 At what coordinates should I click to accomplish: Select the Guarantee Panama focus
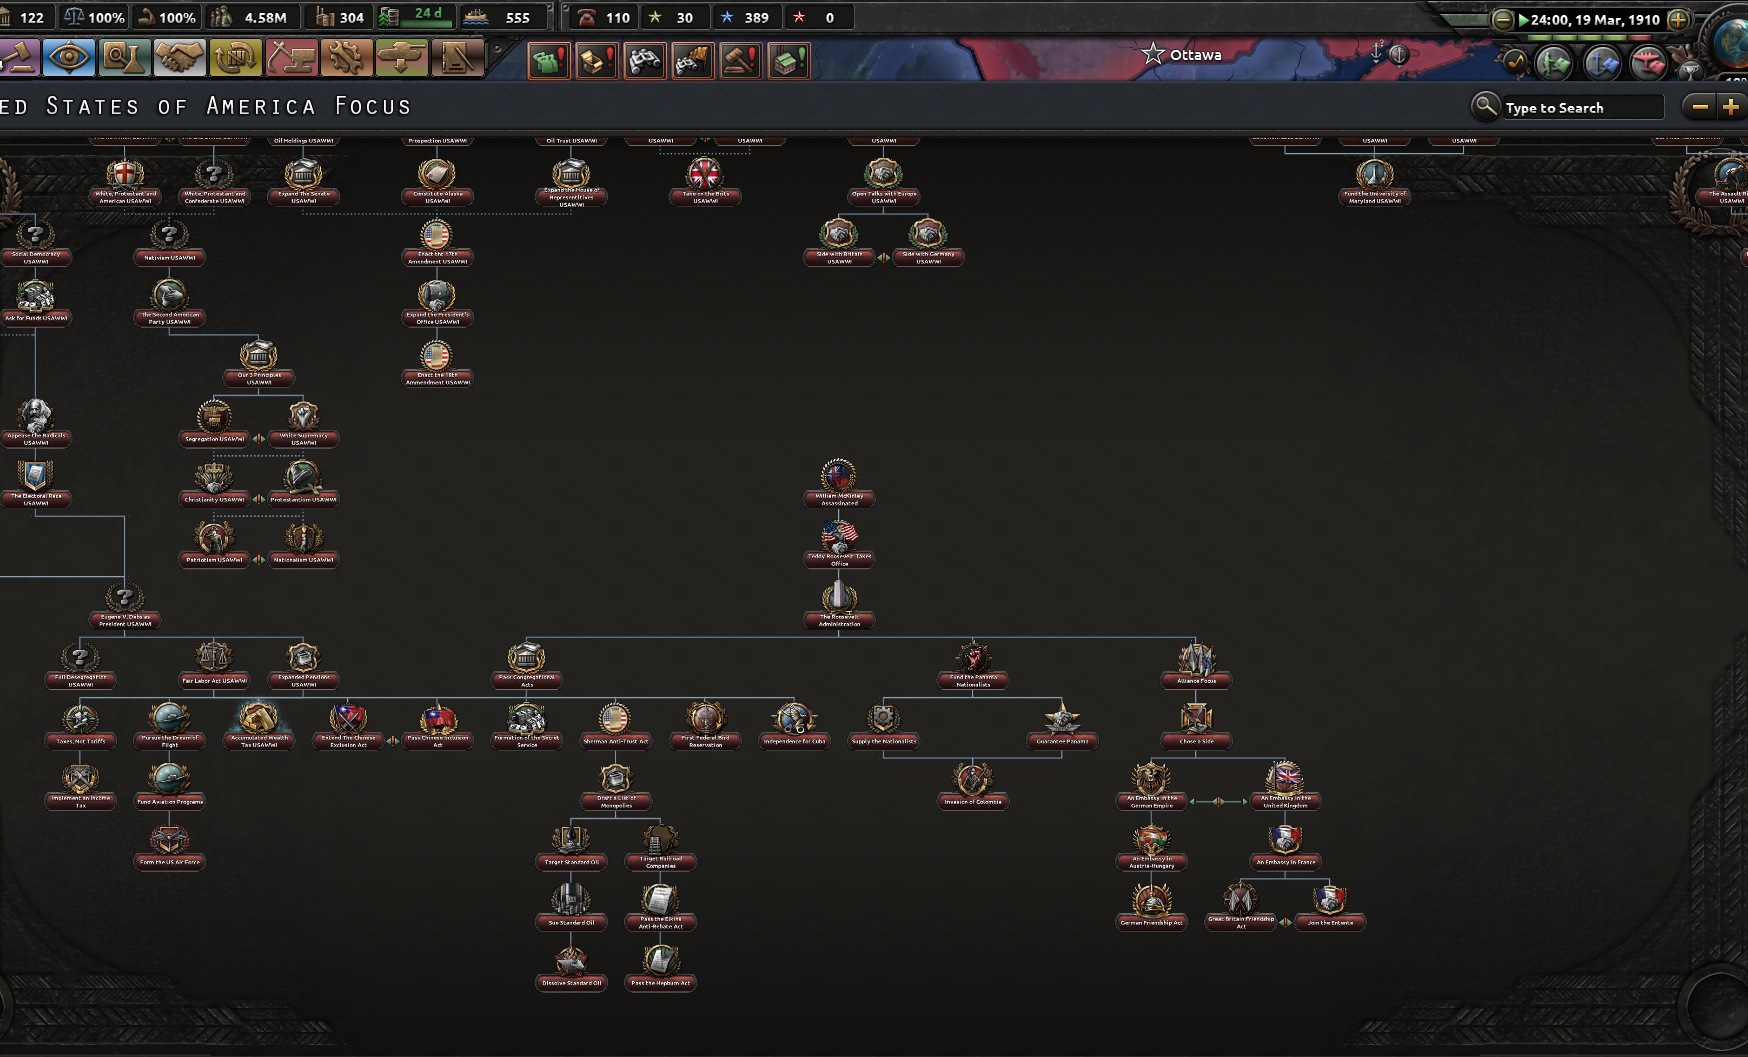coord(1062,726)
